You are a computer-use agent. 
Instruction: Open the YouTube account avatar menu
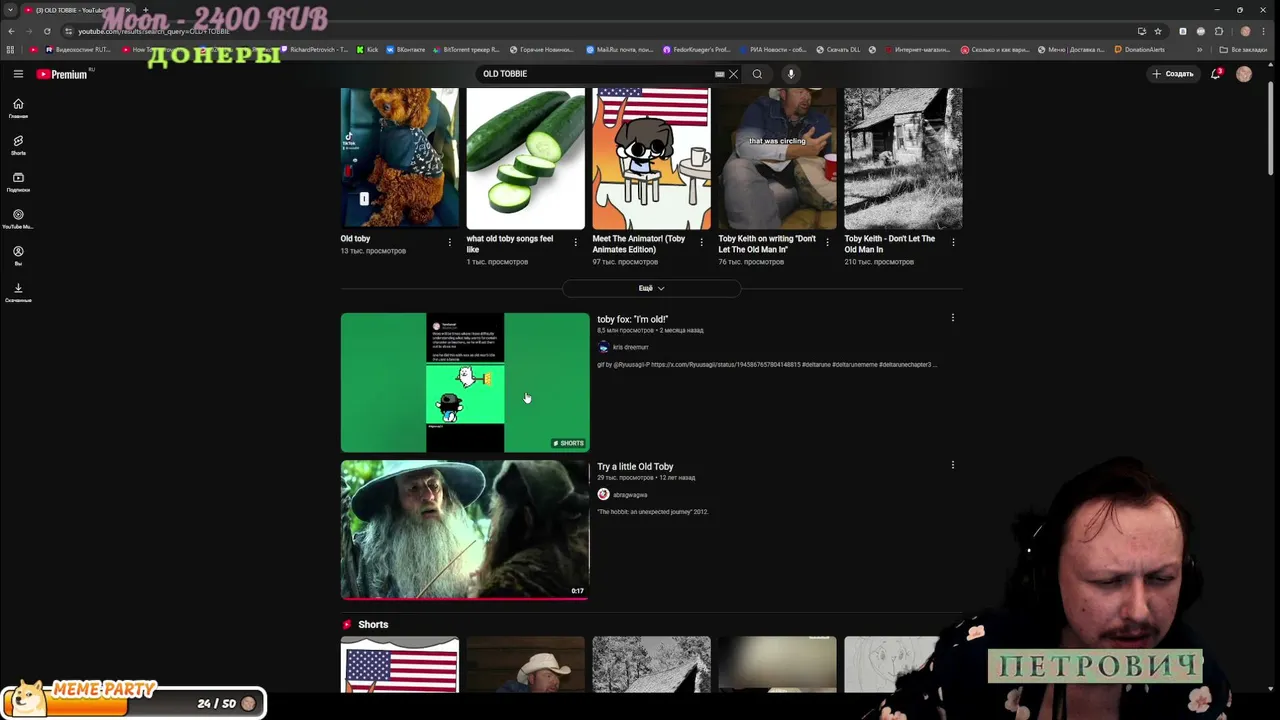pyautogui.click(x=1244, y=74)
